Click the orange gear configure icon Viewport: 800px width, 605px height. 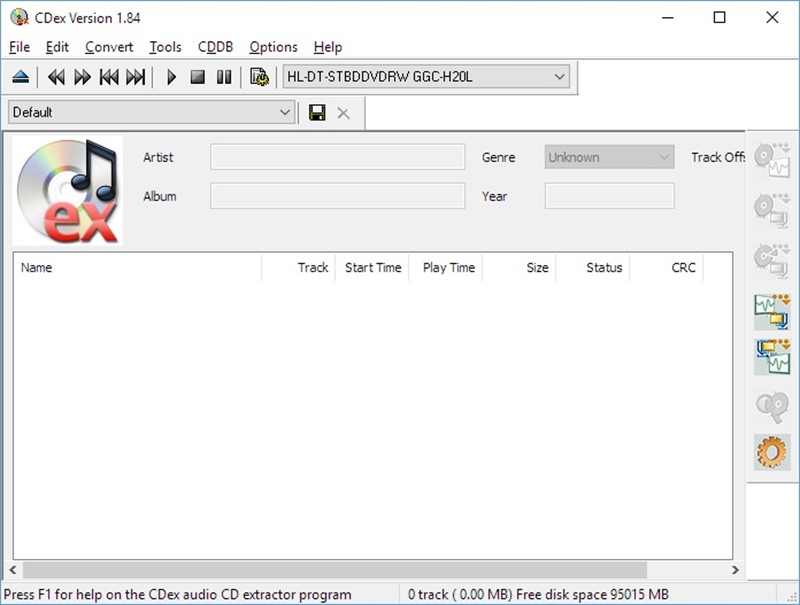pyautogui.click(x=771, y=452)
